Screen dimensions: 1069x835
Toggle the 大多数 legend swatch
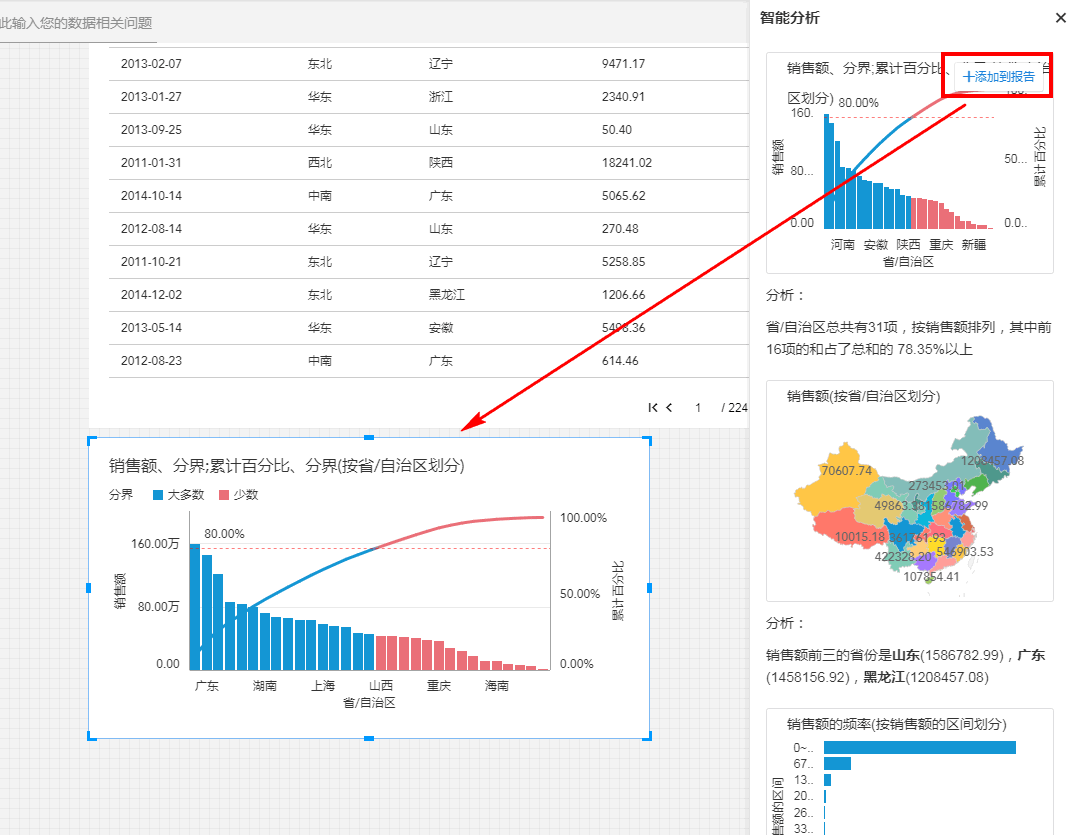click(158, 494)
